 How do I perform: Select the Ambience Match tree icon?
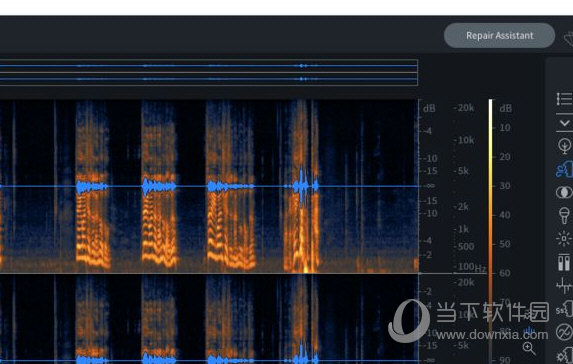pyautogui.click(x=565, y=145)
